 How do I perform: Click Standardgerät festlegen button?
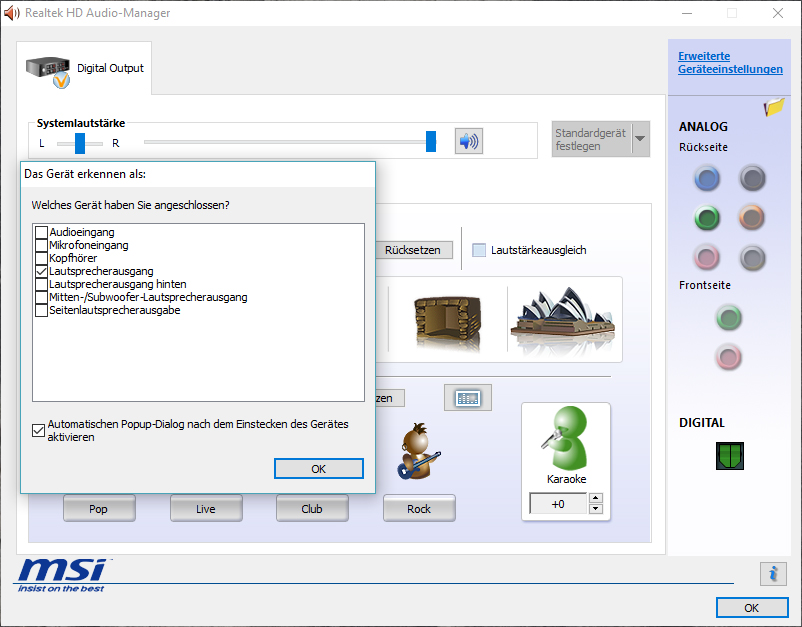[x=592, y=139]
